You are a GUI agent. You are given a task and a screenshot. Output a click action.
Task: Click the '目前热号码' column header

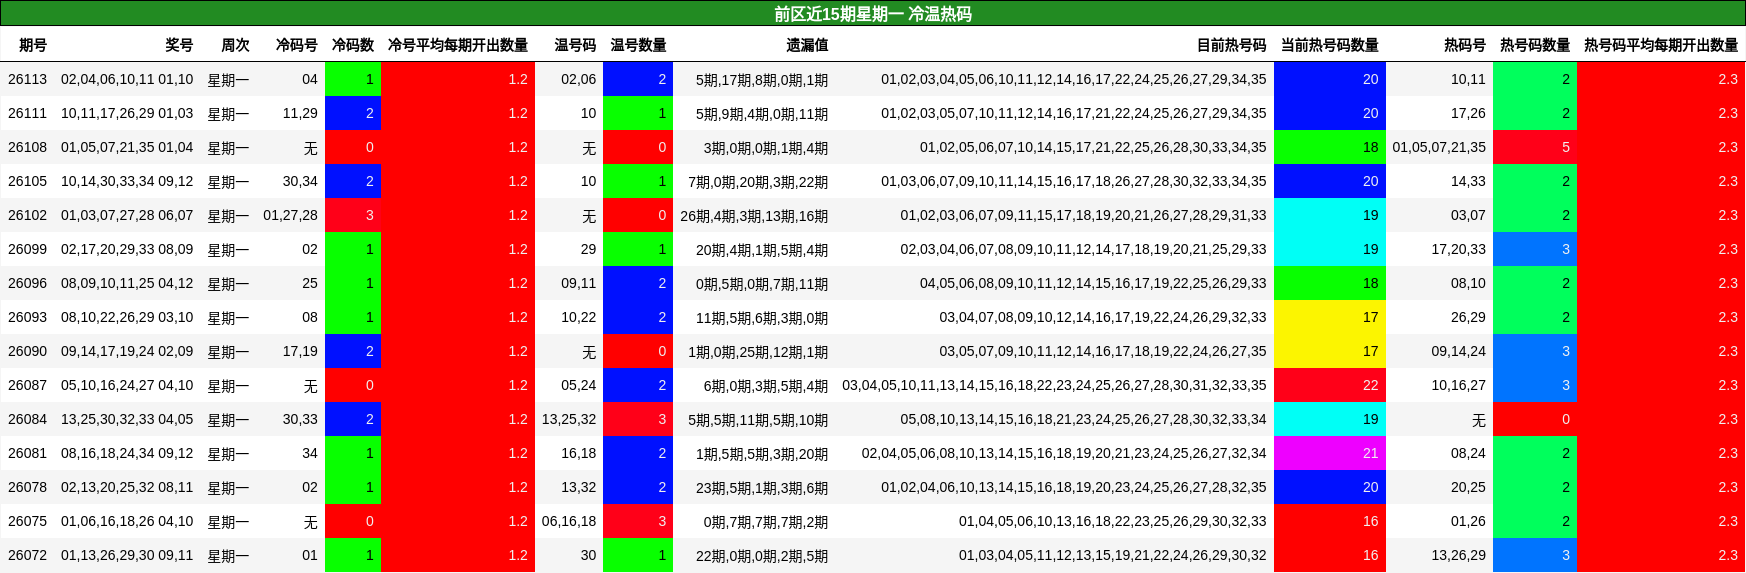pyautogui.click(x=1232, y=45)
